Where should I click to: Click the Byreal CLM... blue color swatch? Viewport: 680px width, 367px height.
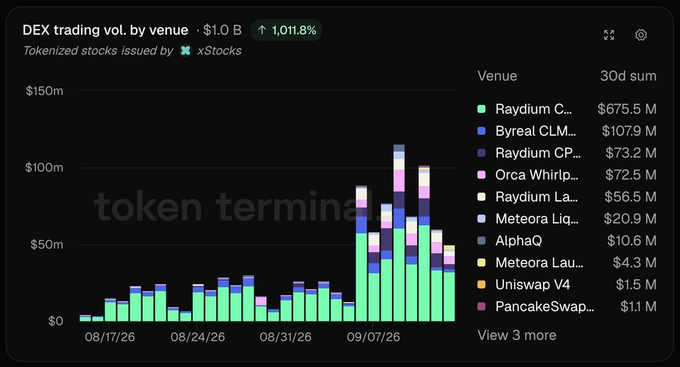pyautogui.click(x=481, y=131)
